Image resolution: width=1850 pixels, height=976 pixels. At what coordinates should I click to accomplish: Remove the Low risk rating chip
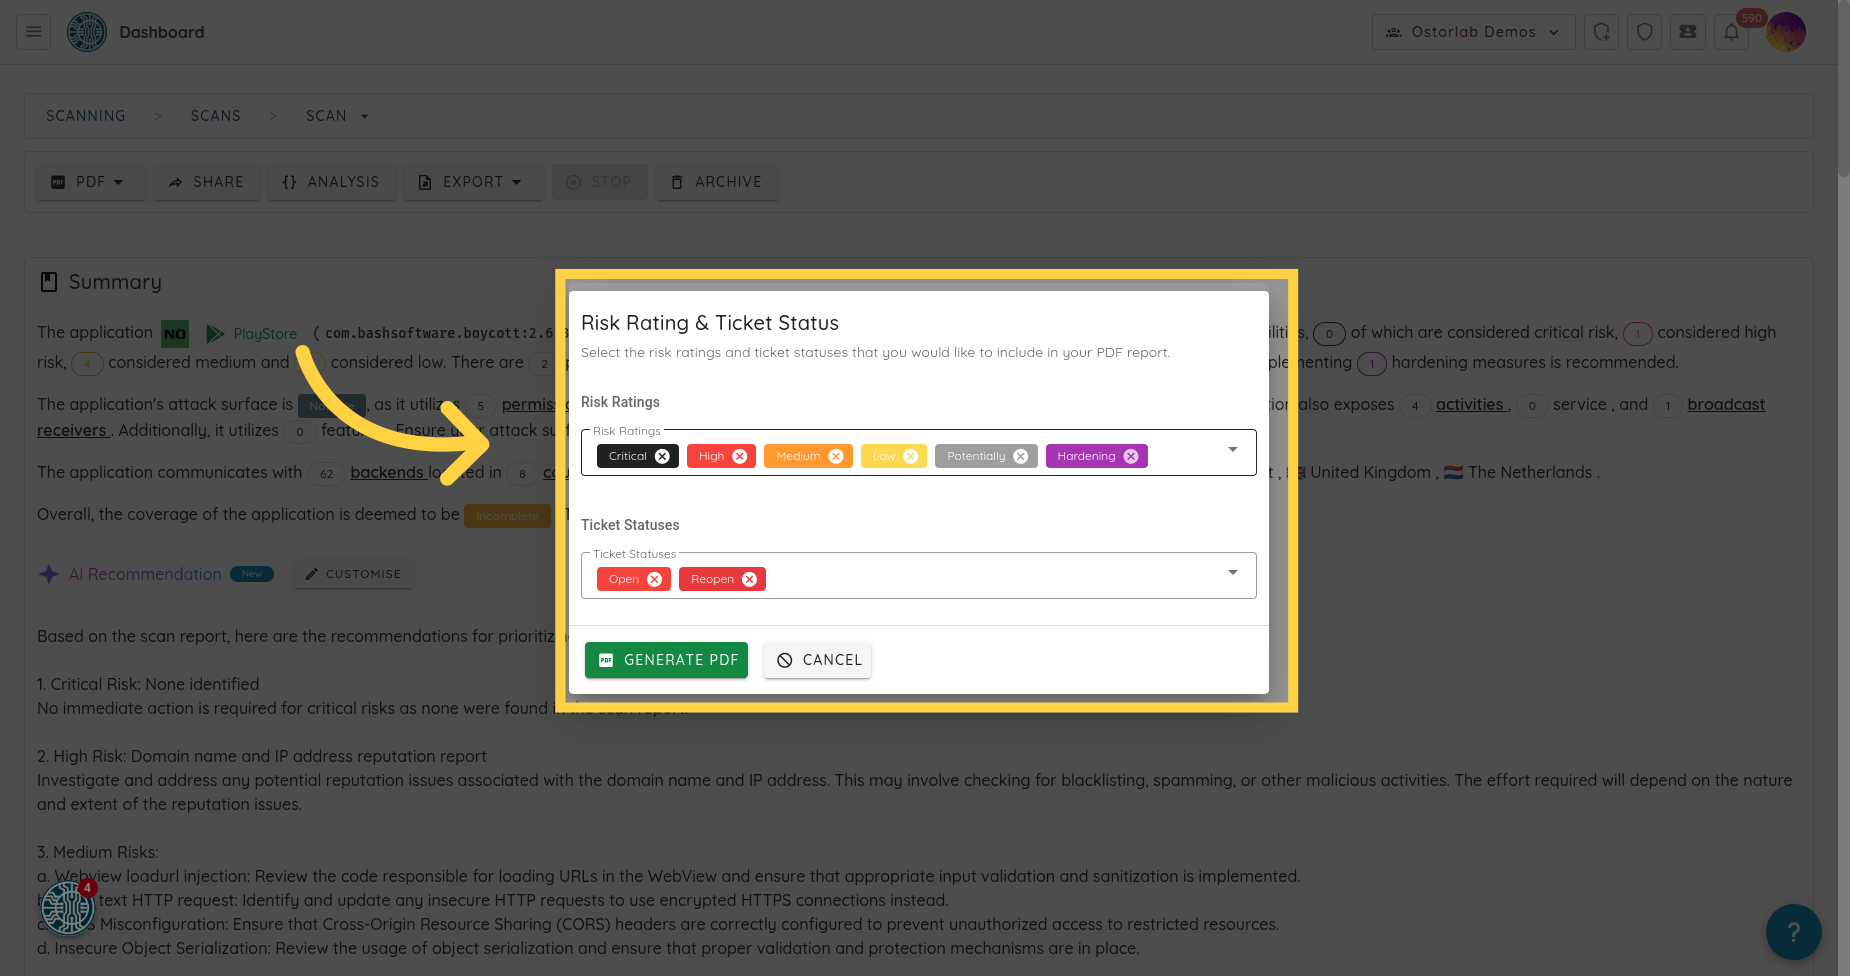910,456
